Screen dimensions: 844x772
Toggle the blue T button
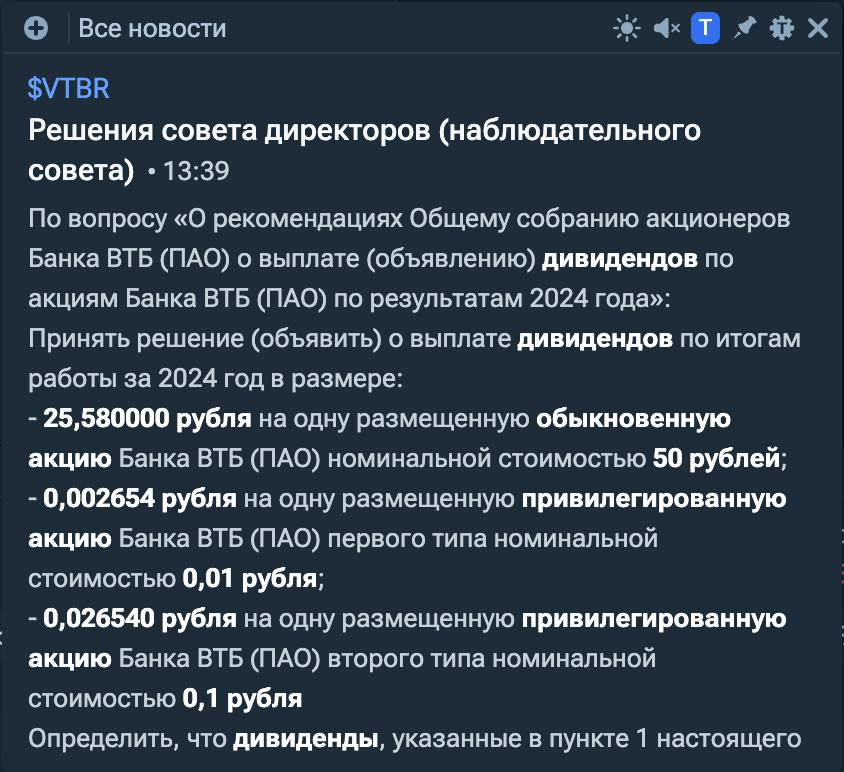point(705,29)
